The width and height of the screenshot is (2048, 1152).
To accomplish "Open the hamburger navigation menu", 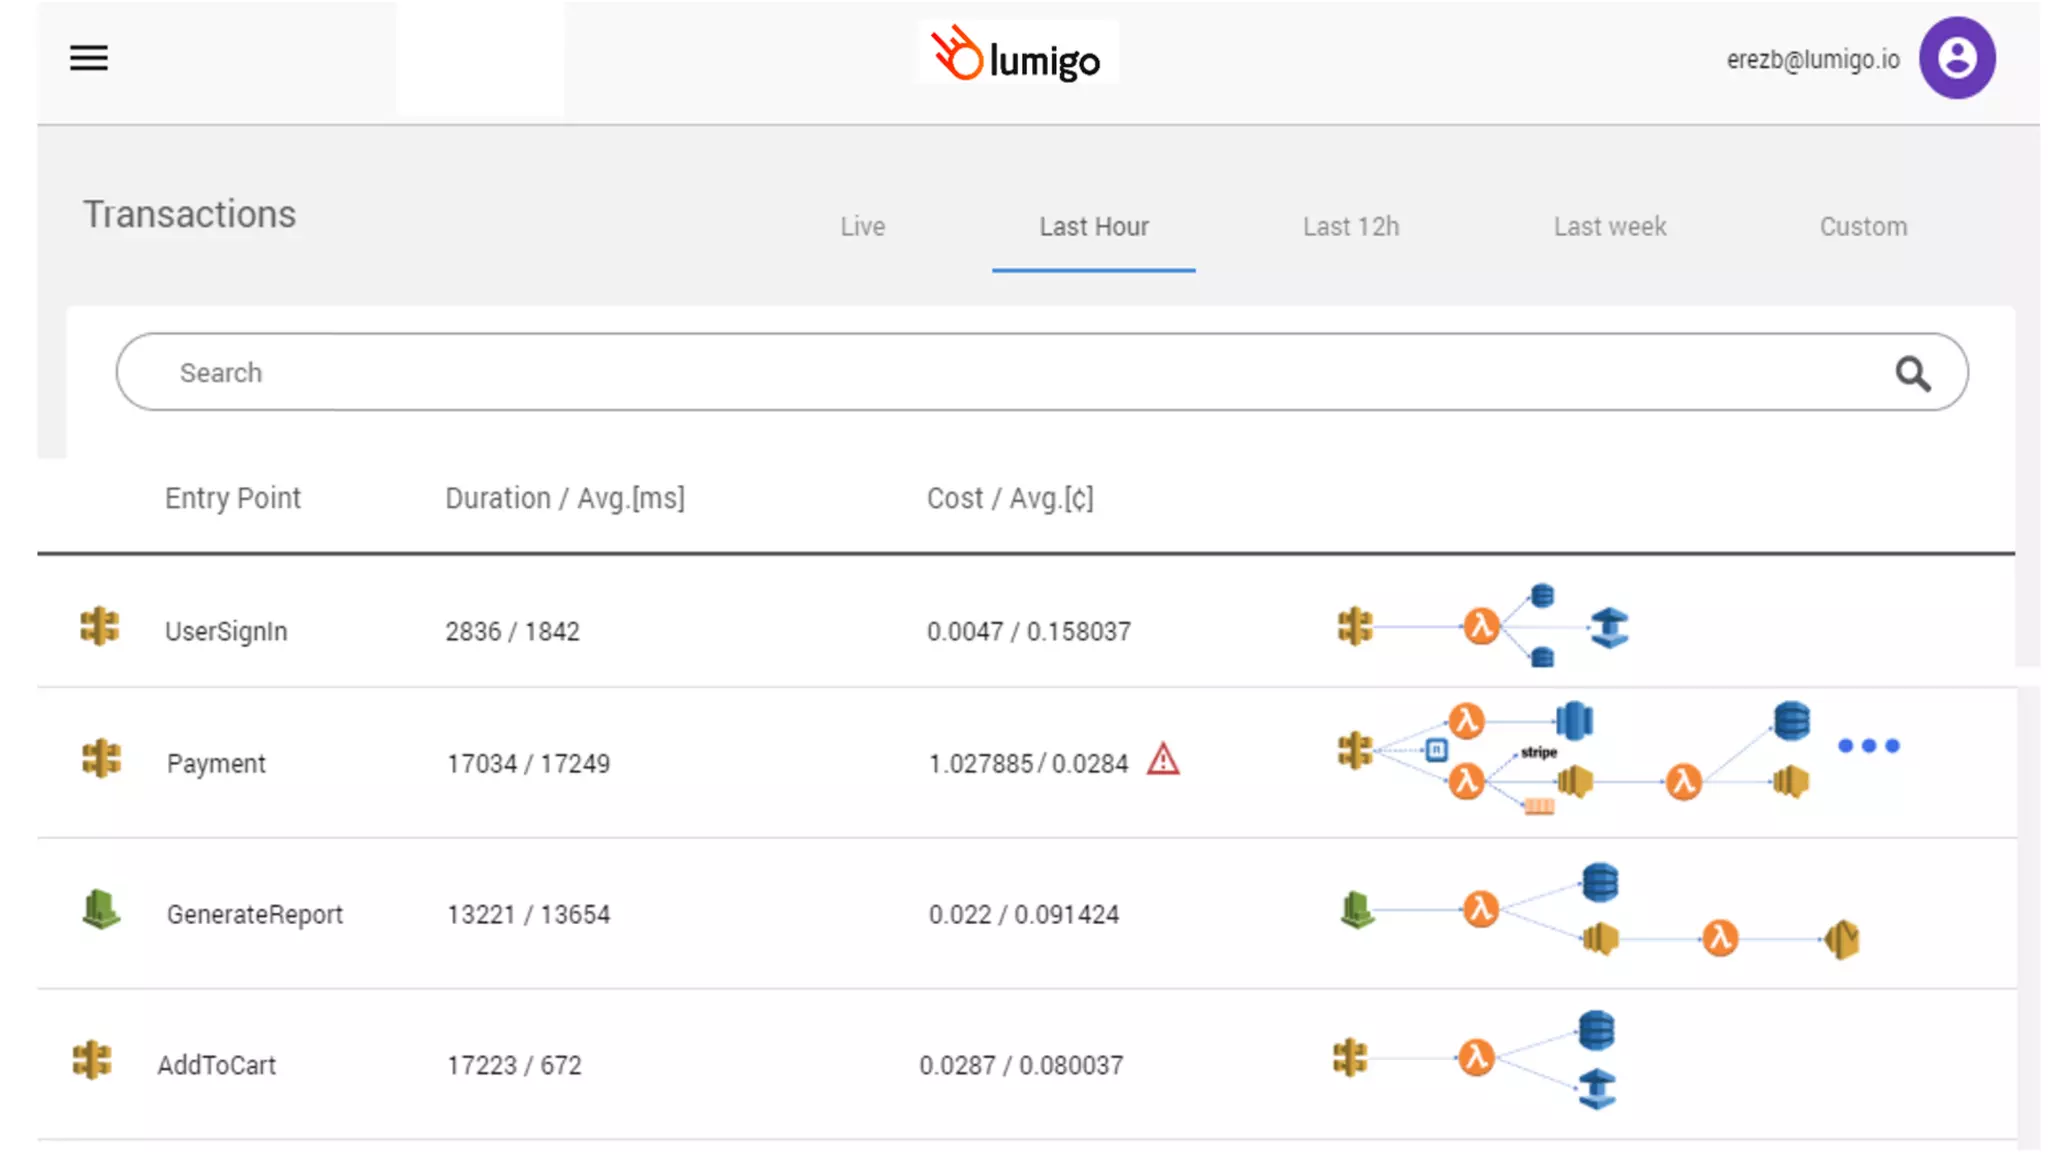I will [88, 58].
